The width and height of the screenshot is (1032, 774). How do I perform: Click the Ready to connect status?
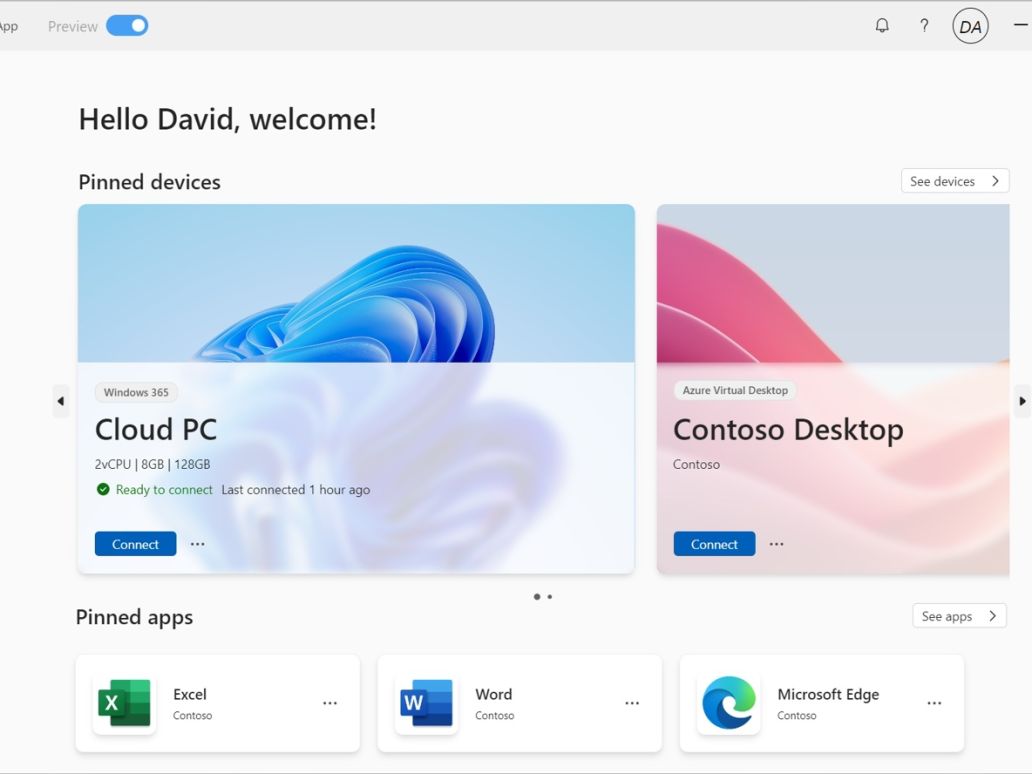pos(164,490)
